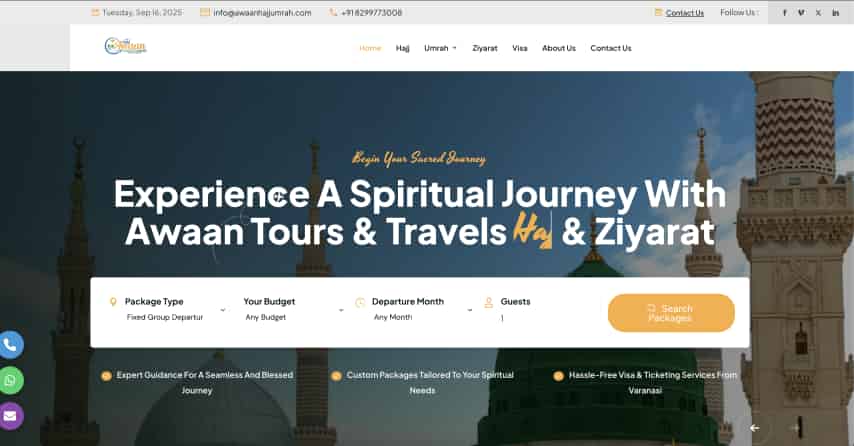Click the purple email floating icon

click(10, 417)
